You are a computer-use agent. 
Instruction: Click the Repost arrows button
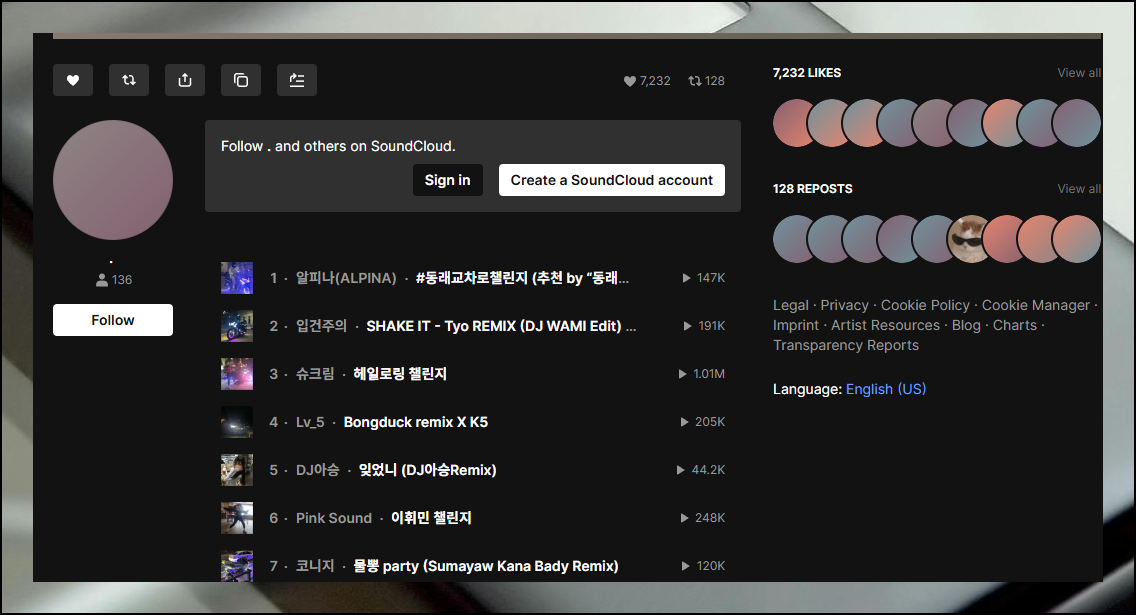129,80
